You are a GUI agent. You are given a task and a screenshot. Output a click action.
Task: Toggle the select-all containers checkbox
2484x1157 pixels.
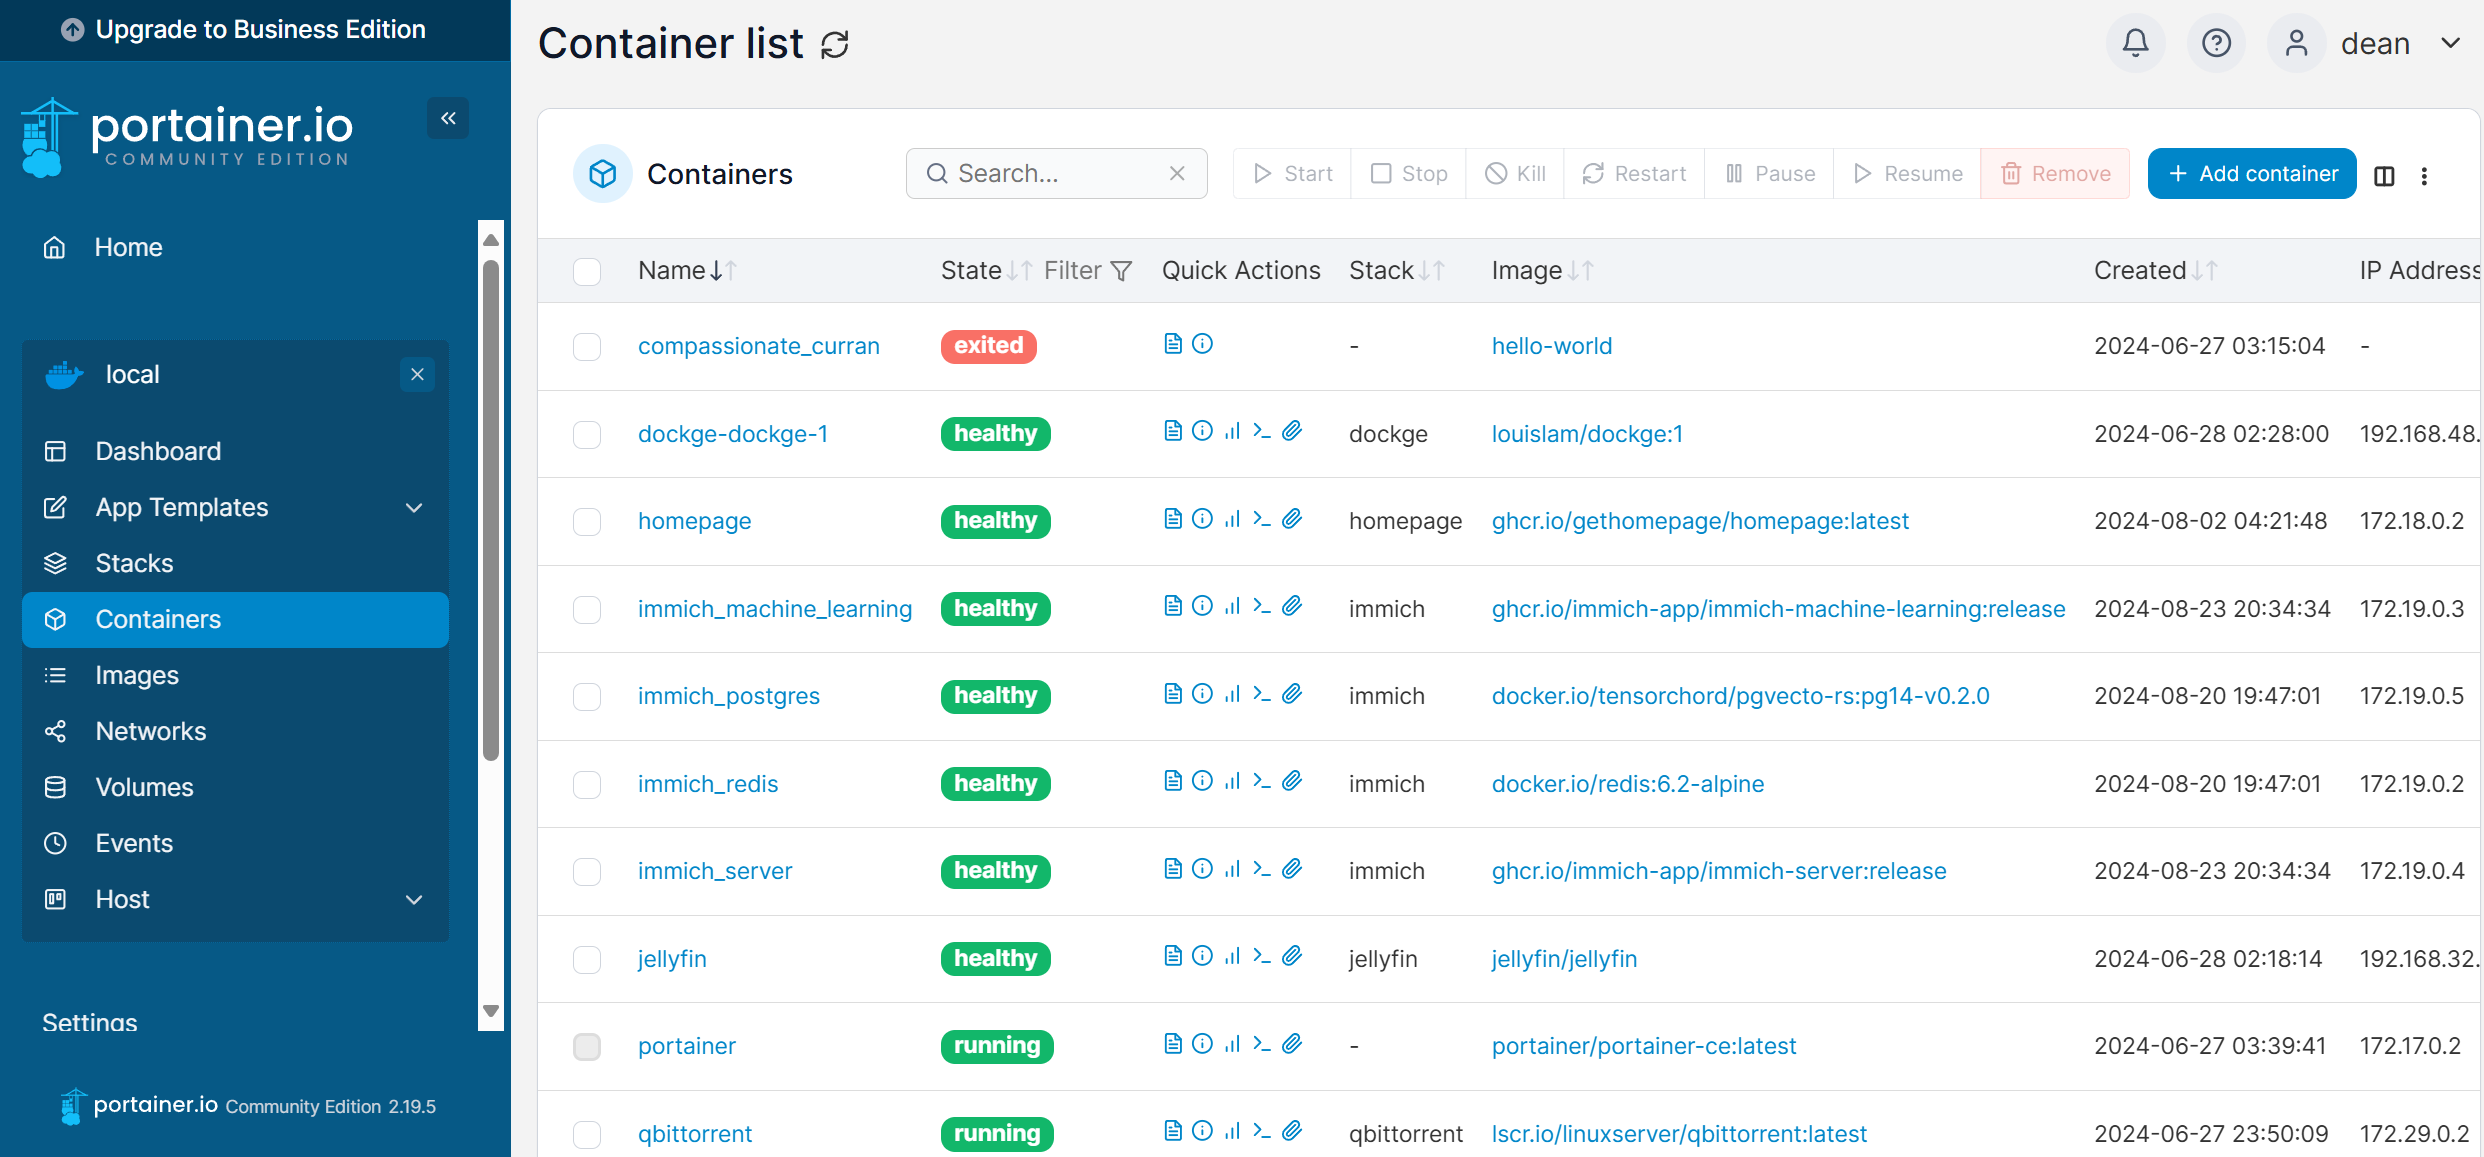[587, 271]
